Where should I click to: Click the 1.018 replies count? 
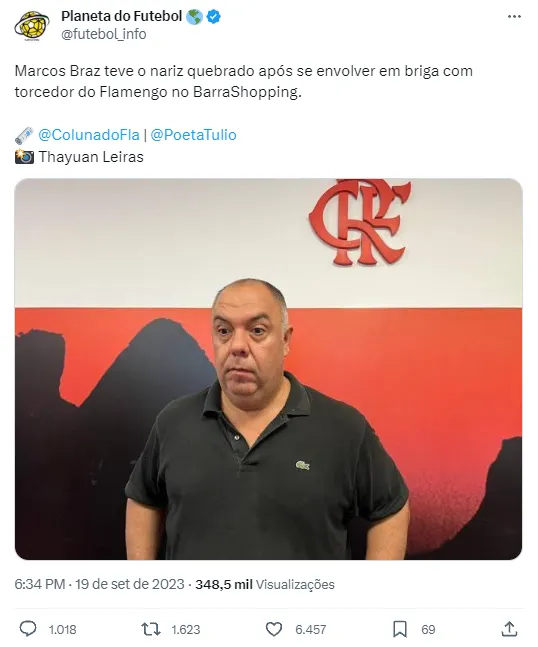pos(63,630)
